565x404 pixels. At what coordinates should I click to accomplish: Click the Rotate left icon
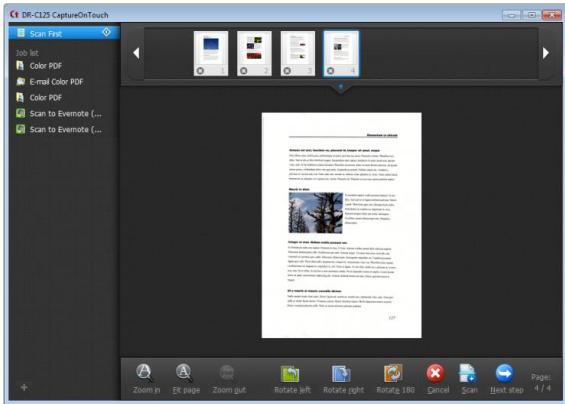coord(290,374)
